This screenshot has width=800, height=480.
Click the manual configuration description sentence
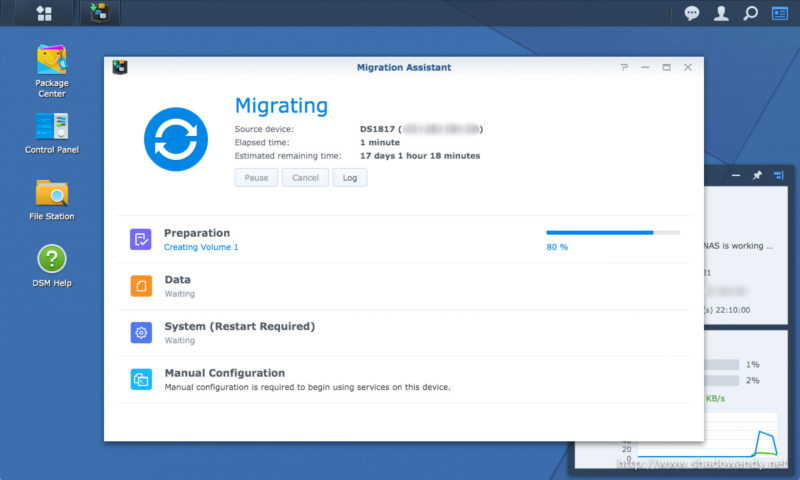pyautogui.click(x=307, y=387)
